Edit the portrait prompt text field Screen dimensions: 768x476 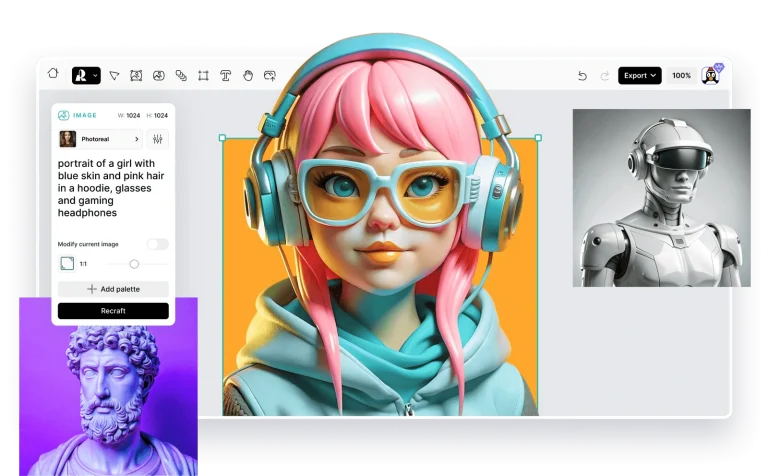(x=111, y=188)
